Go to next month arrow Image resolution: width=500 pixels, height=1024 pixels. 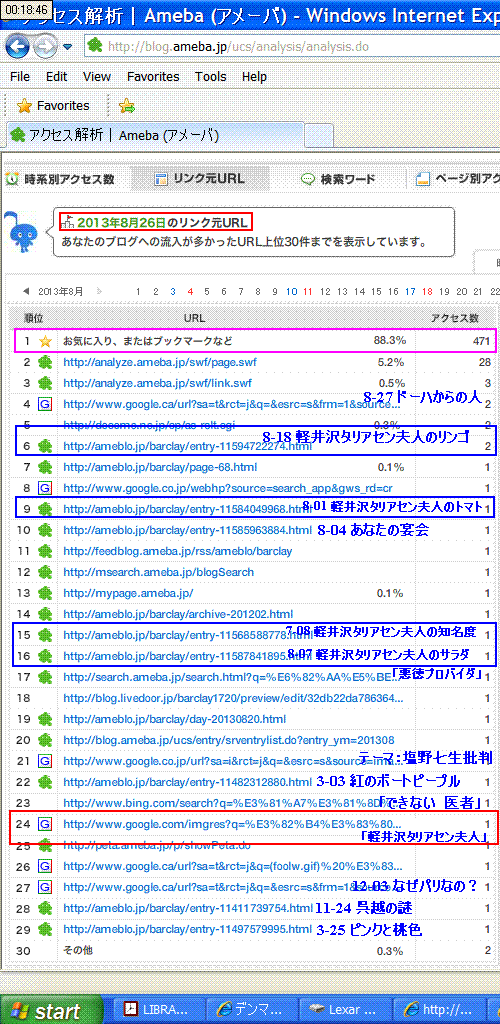[x=100, y=292]
